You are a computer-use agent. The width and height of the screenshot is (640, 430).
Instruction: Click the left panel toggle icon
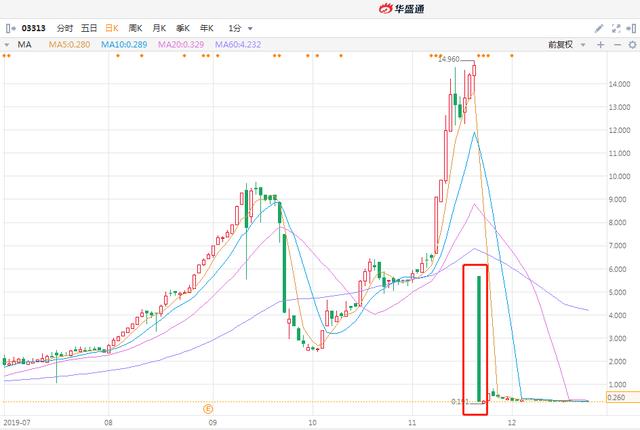[10, 28]
